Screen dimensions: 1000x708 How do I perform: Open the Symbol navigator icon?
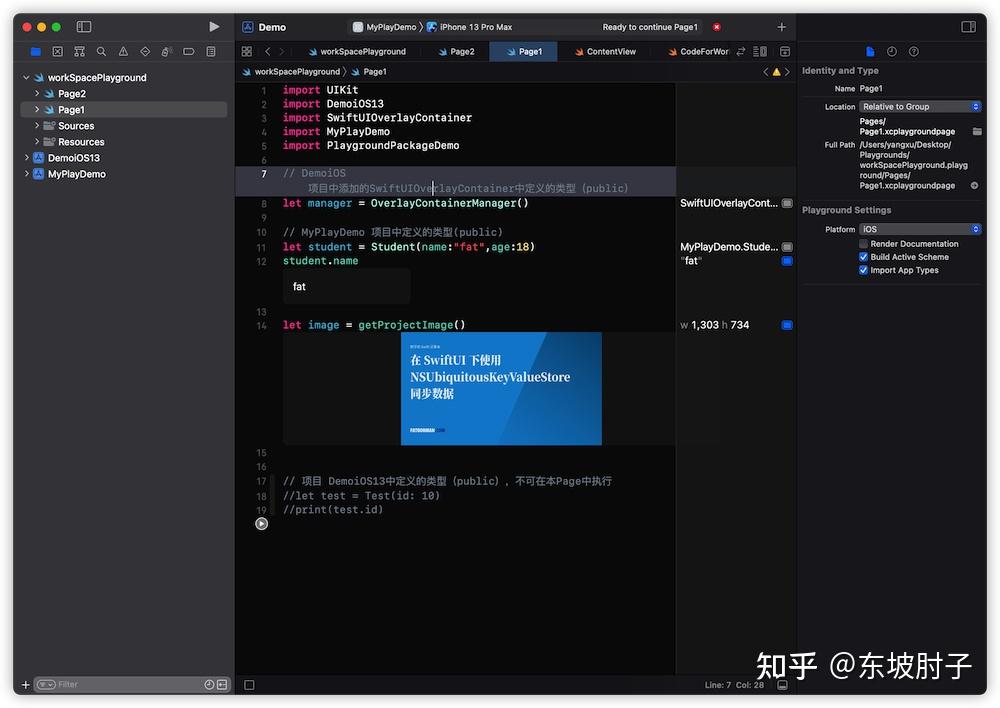click(x=79, y=52)
